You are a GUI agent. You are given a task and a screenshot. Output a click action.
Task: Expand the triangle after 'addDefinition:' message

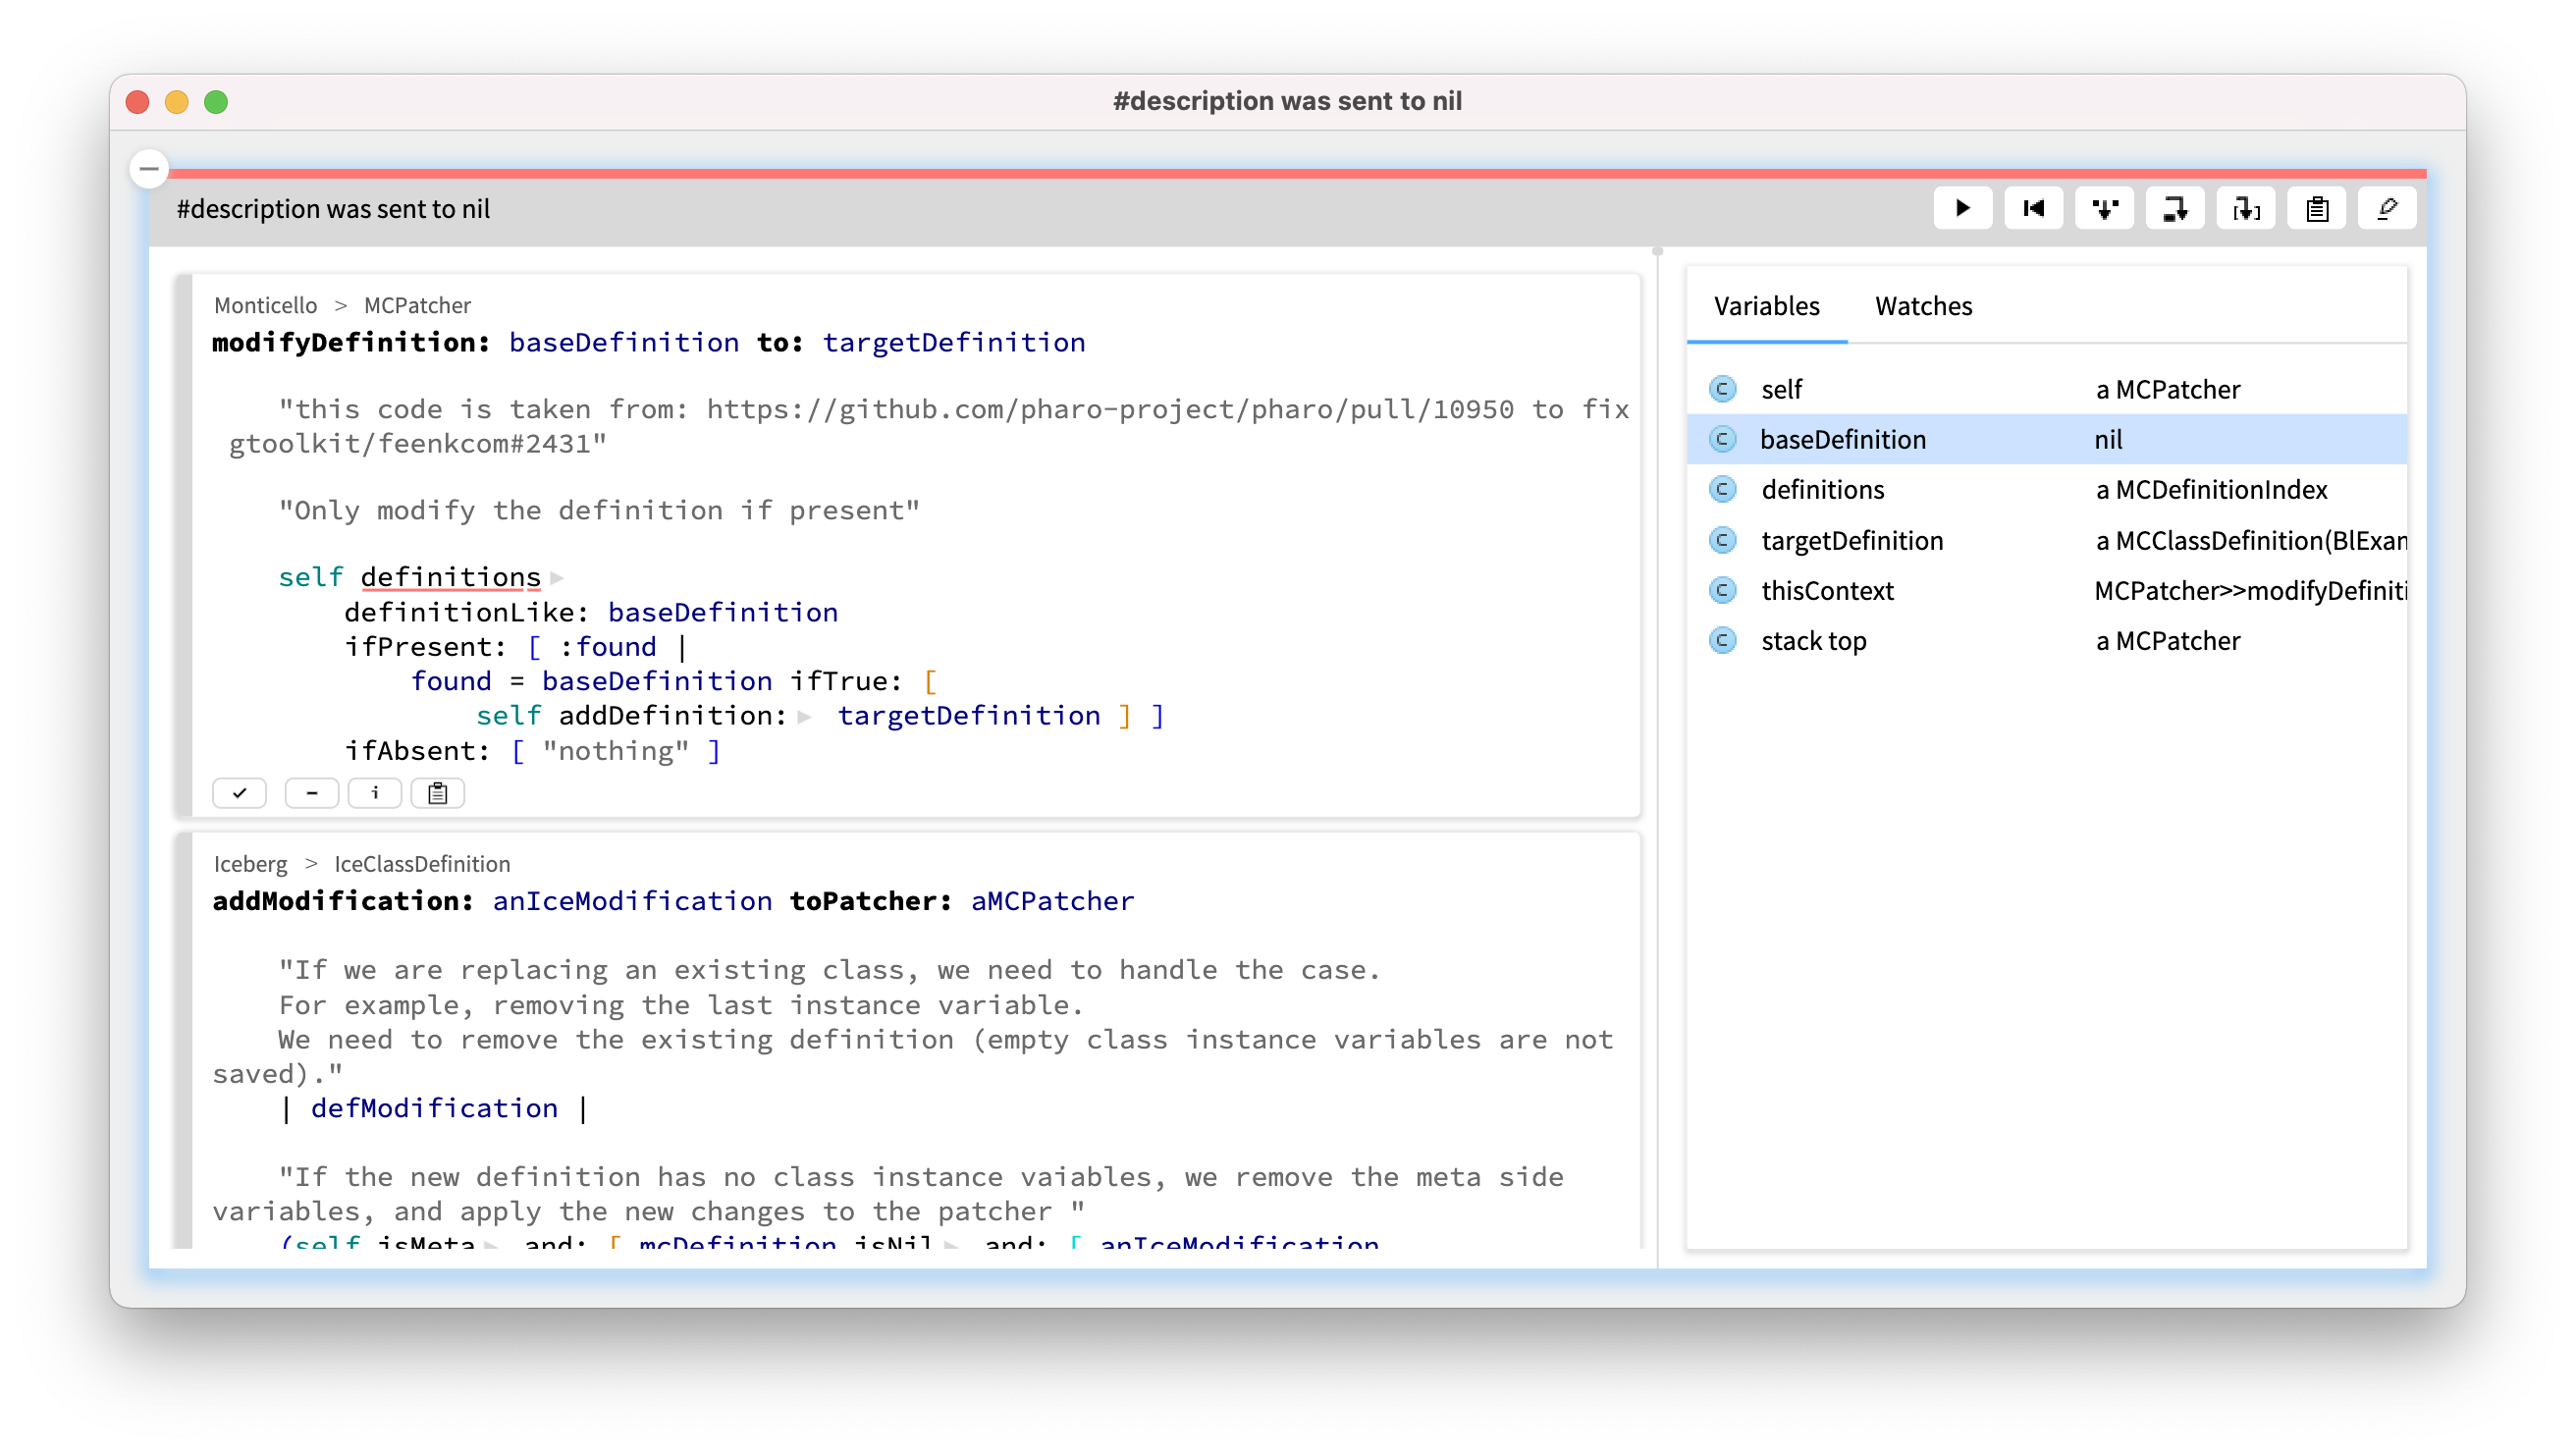click(x=805, y=717)
